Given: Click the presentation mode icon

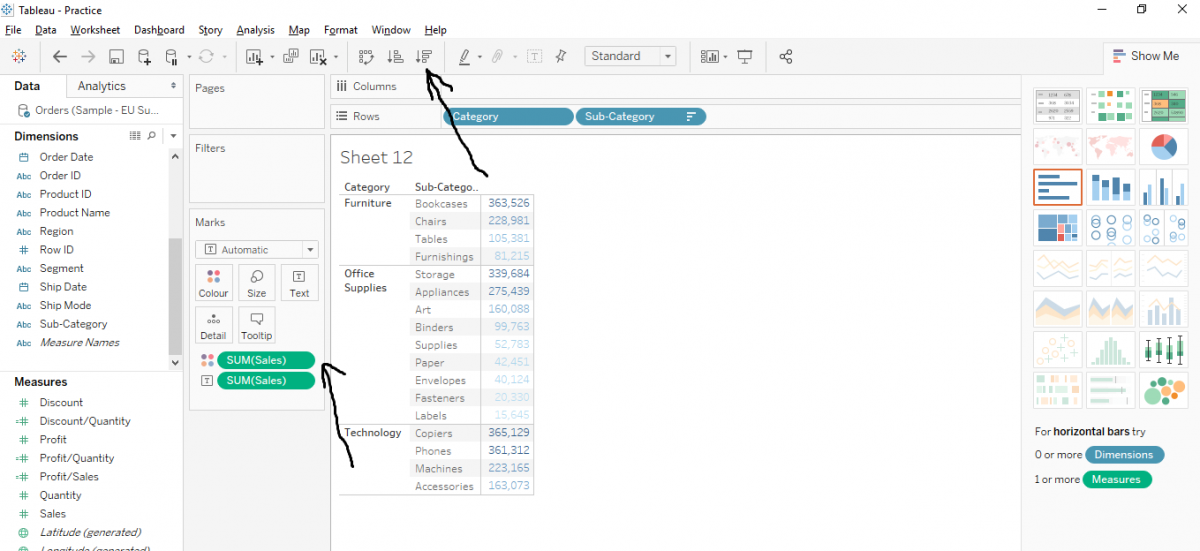Looking at the screenshot, I should coord(744,57).
